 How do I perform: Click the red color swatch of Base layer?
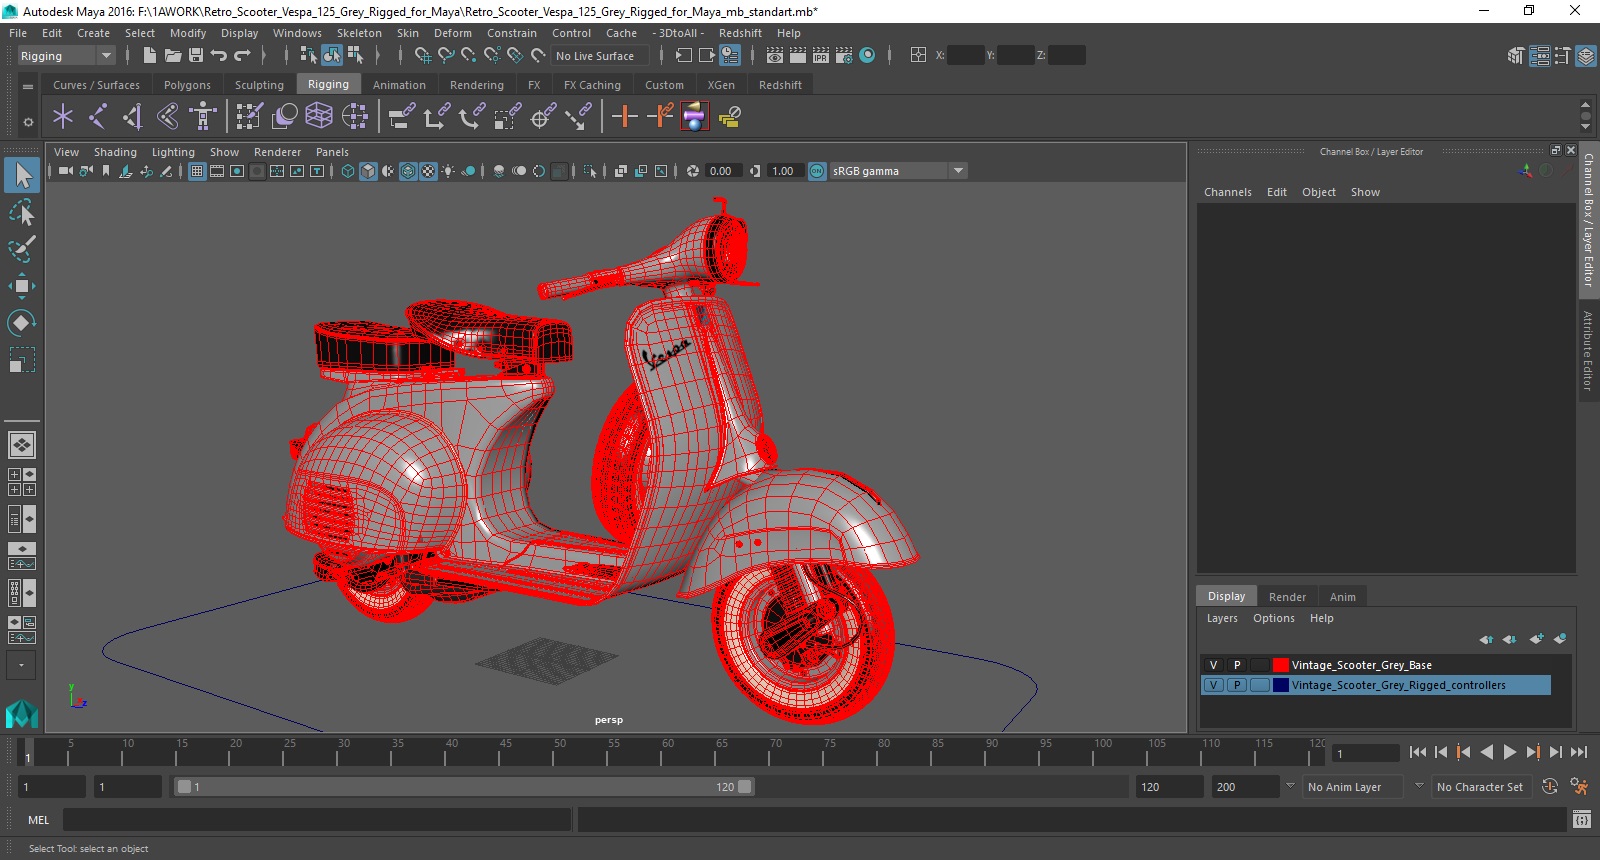1280,665
